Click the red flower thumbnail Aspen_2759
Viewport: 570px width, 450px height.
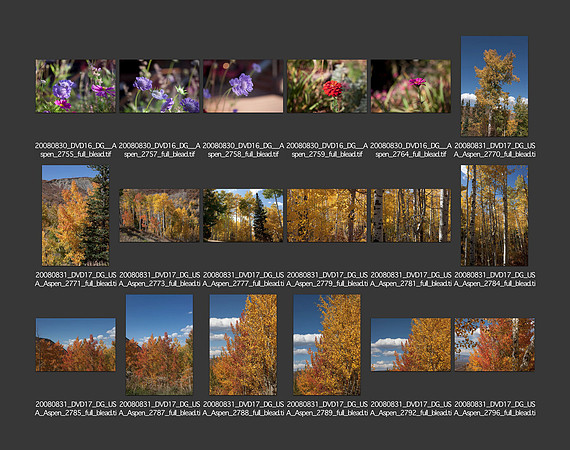(327, 86)
